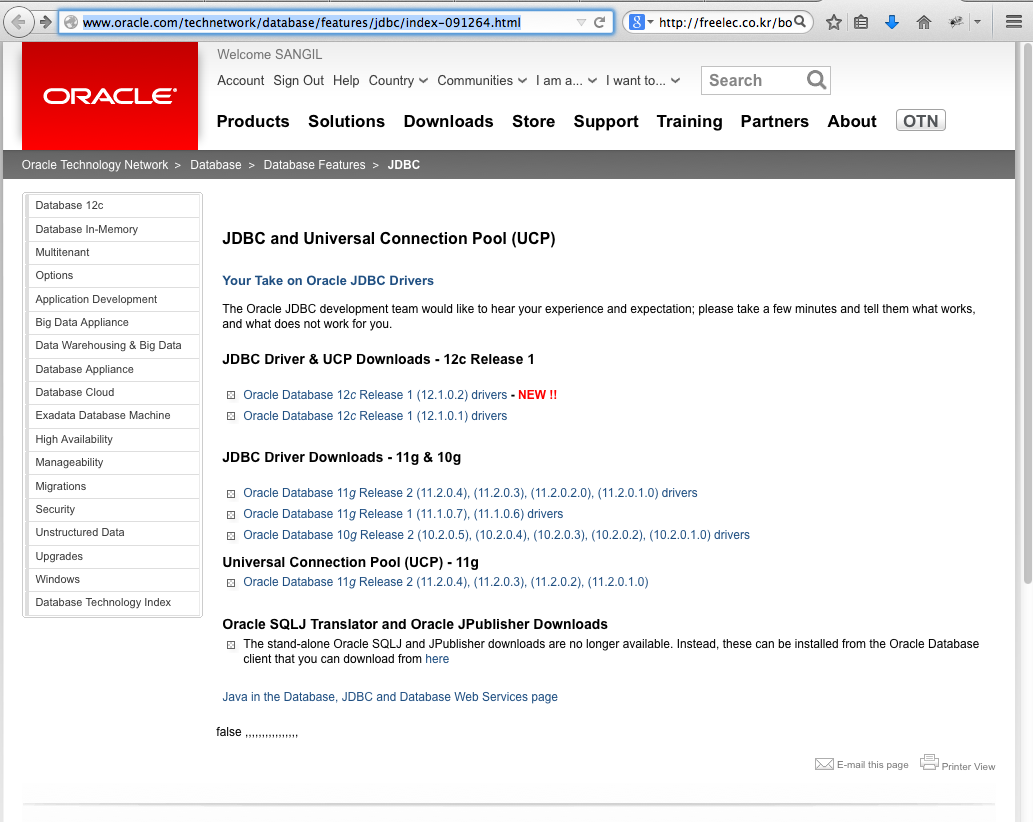The width and height of the screenshot is (1033, 822).
Task: Open the Firefox hamburger menu
Action: [1014, 20]
